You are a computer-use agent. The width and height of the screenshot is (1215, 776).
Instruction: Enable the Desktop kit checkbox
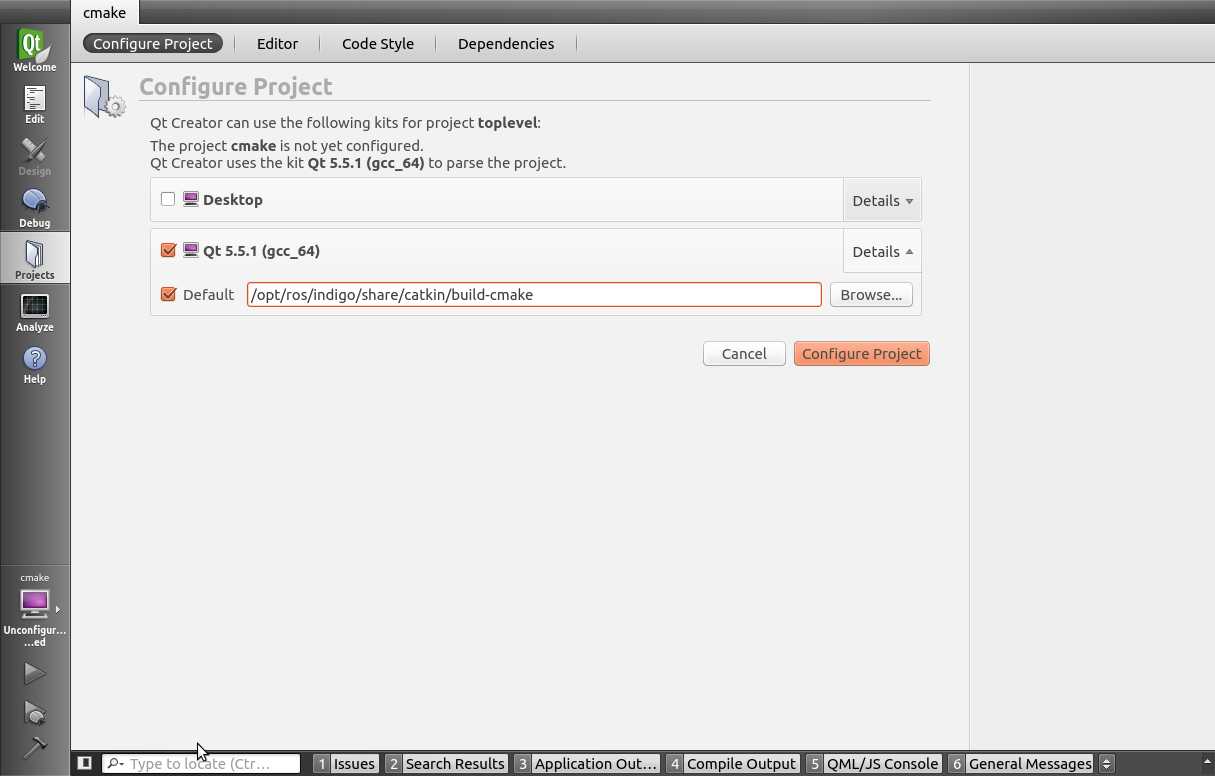[x=168, y=199]
